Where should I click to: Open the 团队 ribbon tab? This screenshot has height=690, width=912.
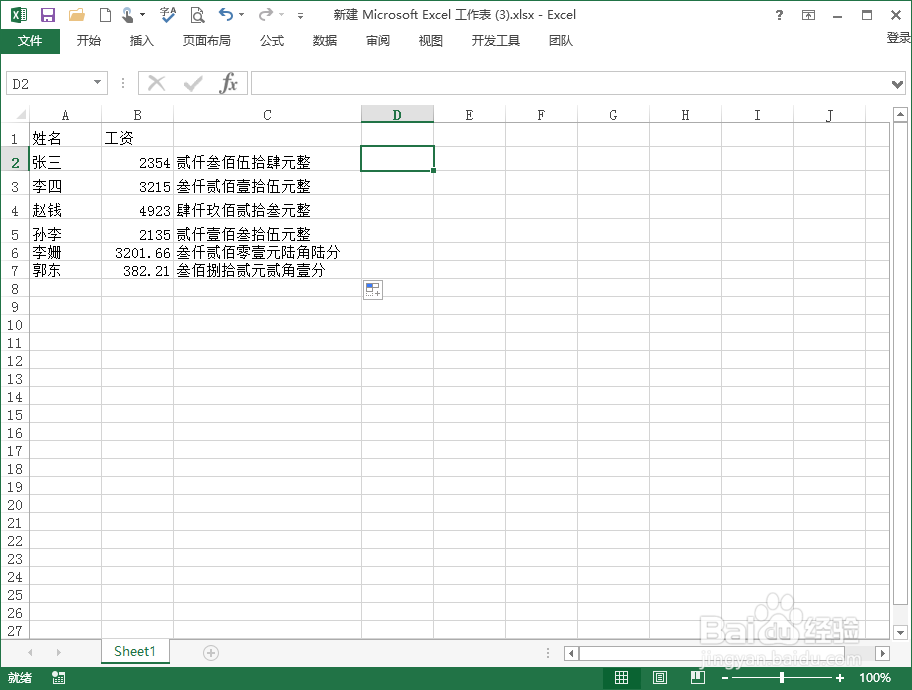[561, 40]
